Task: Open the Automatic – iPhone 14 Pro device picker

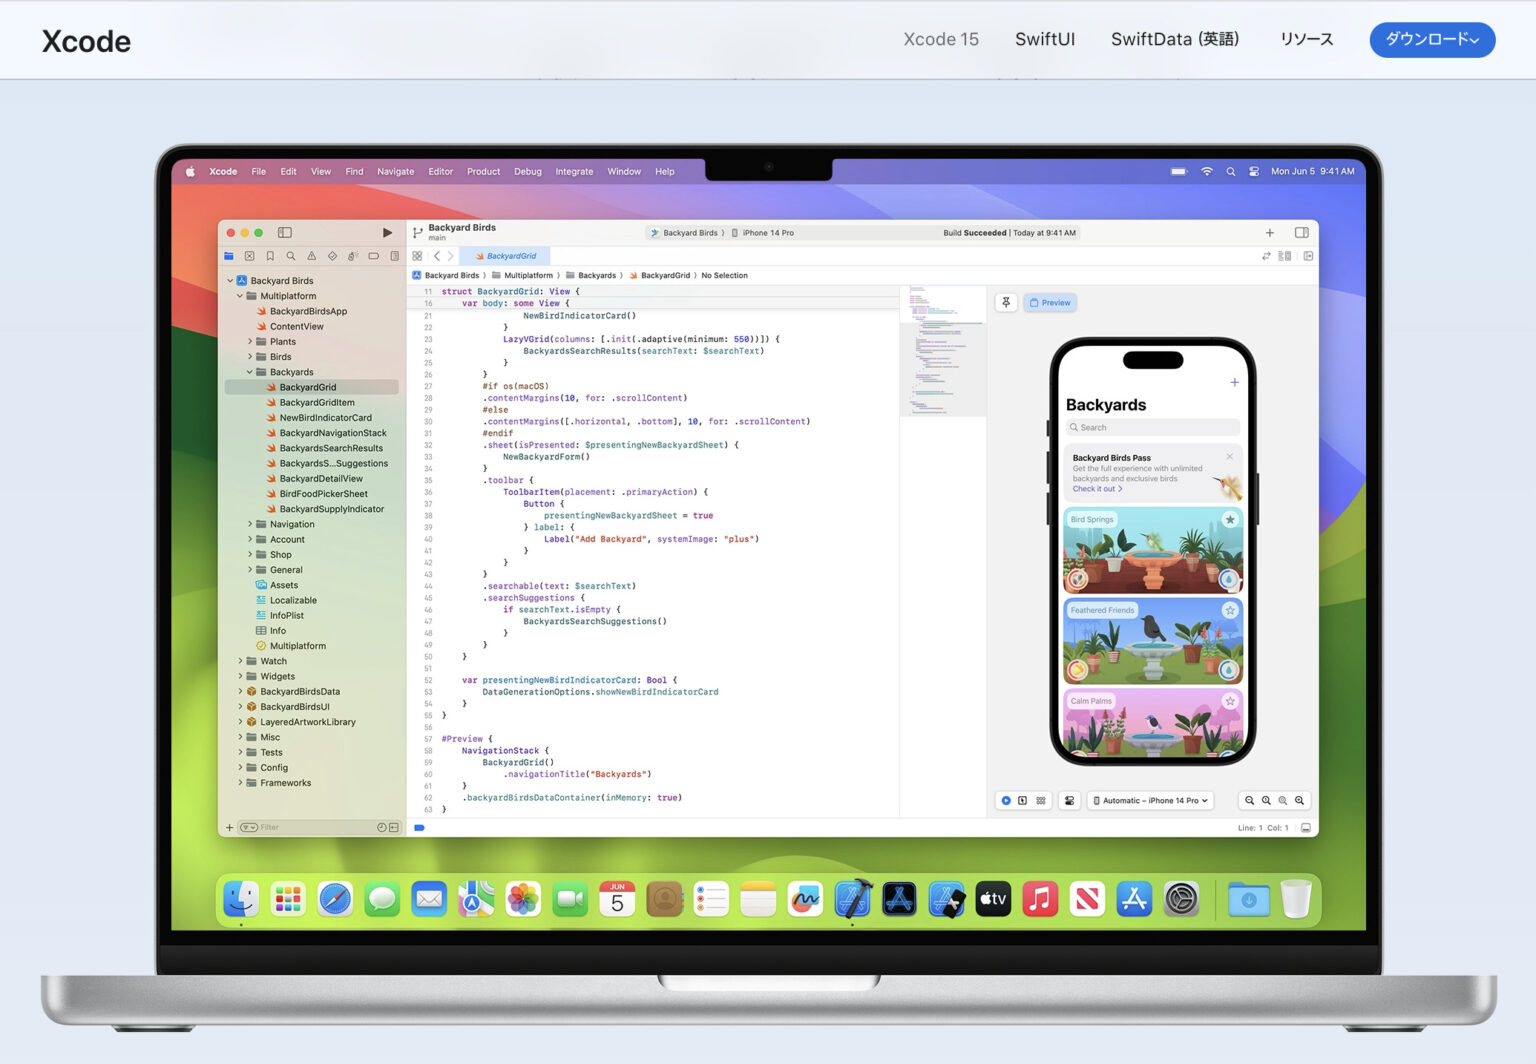Action: pos(1150,800)
